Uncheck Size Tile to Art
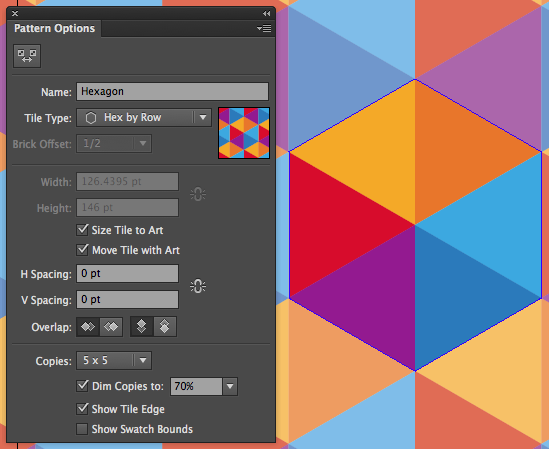 tap(82, 230)
